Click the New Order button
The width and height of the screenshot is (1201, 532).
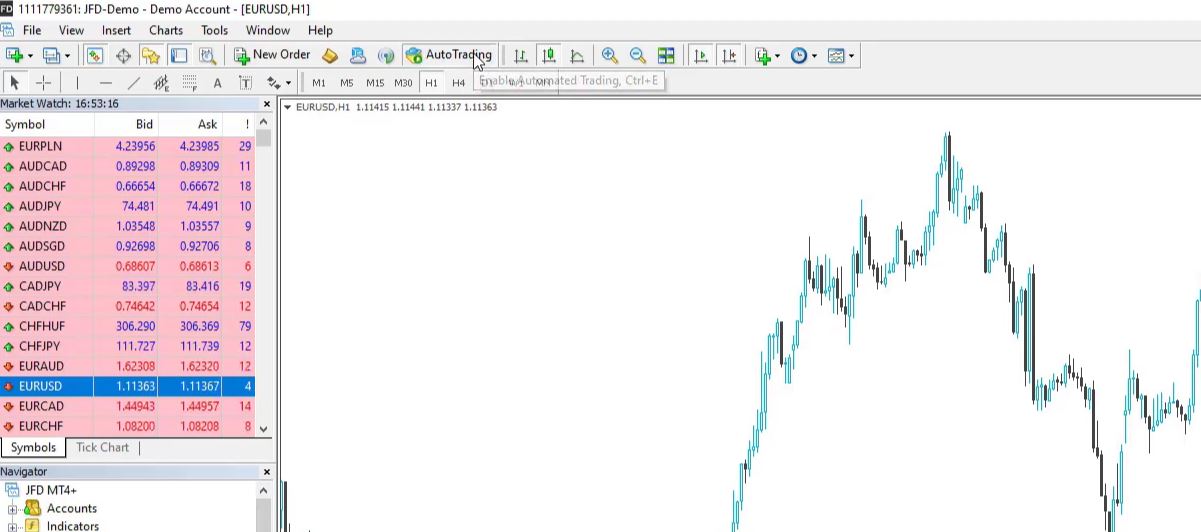tap(272, 55)
